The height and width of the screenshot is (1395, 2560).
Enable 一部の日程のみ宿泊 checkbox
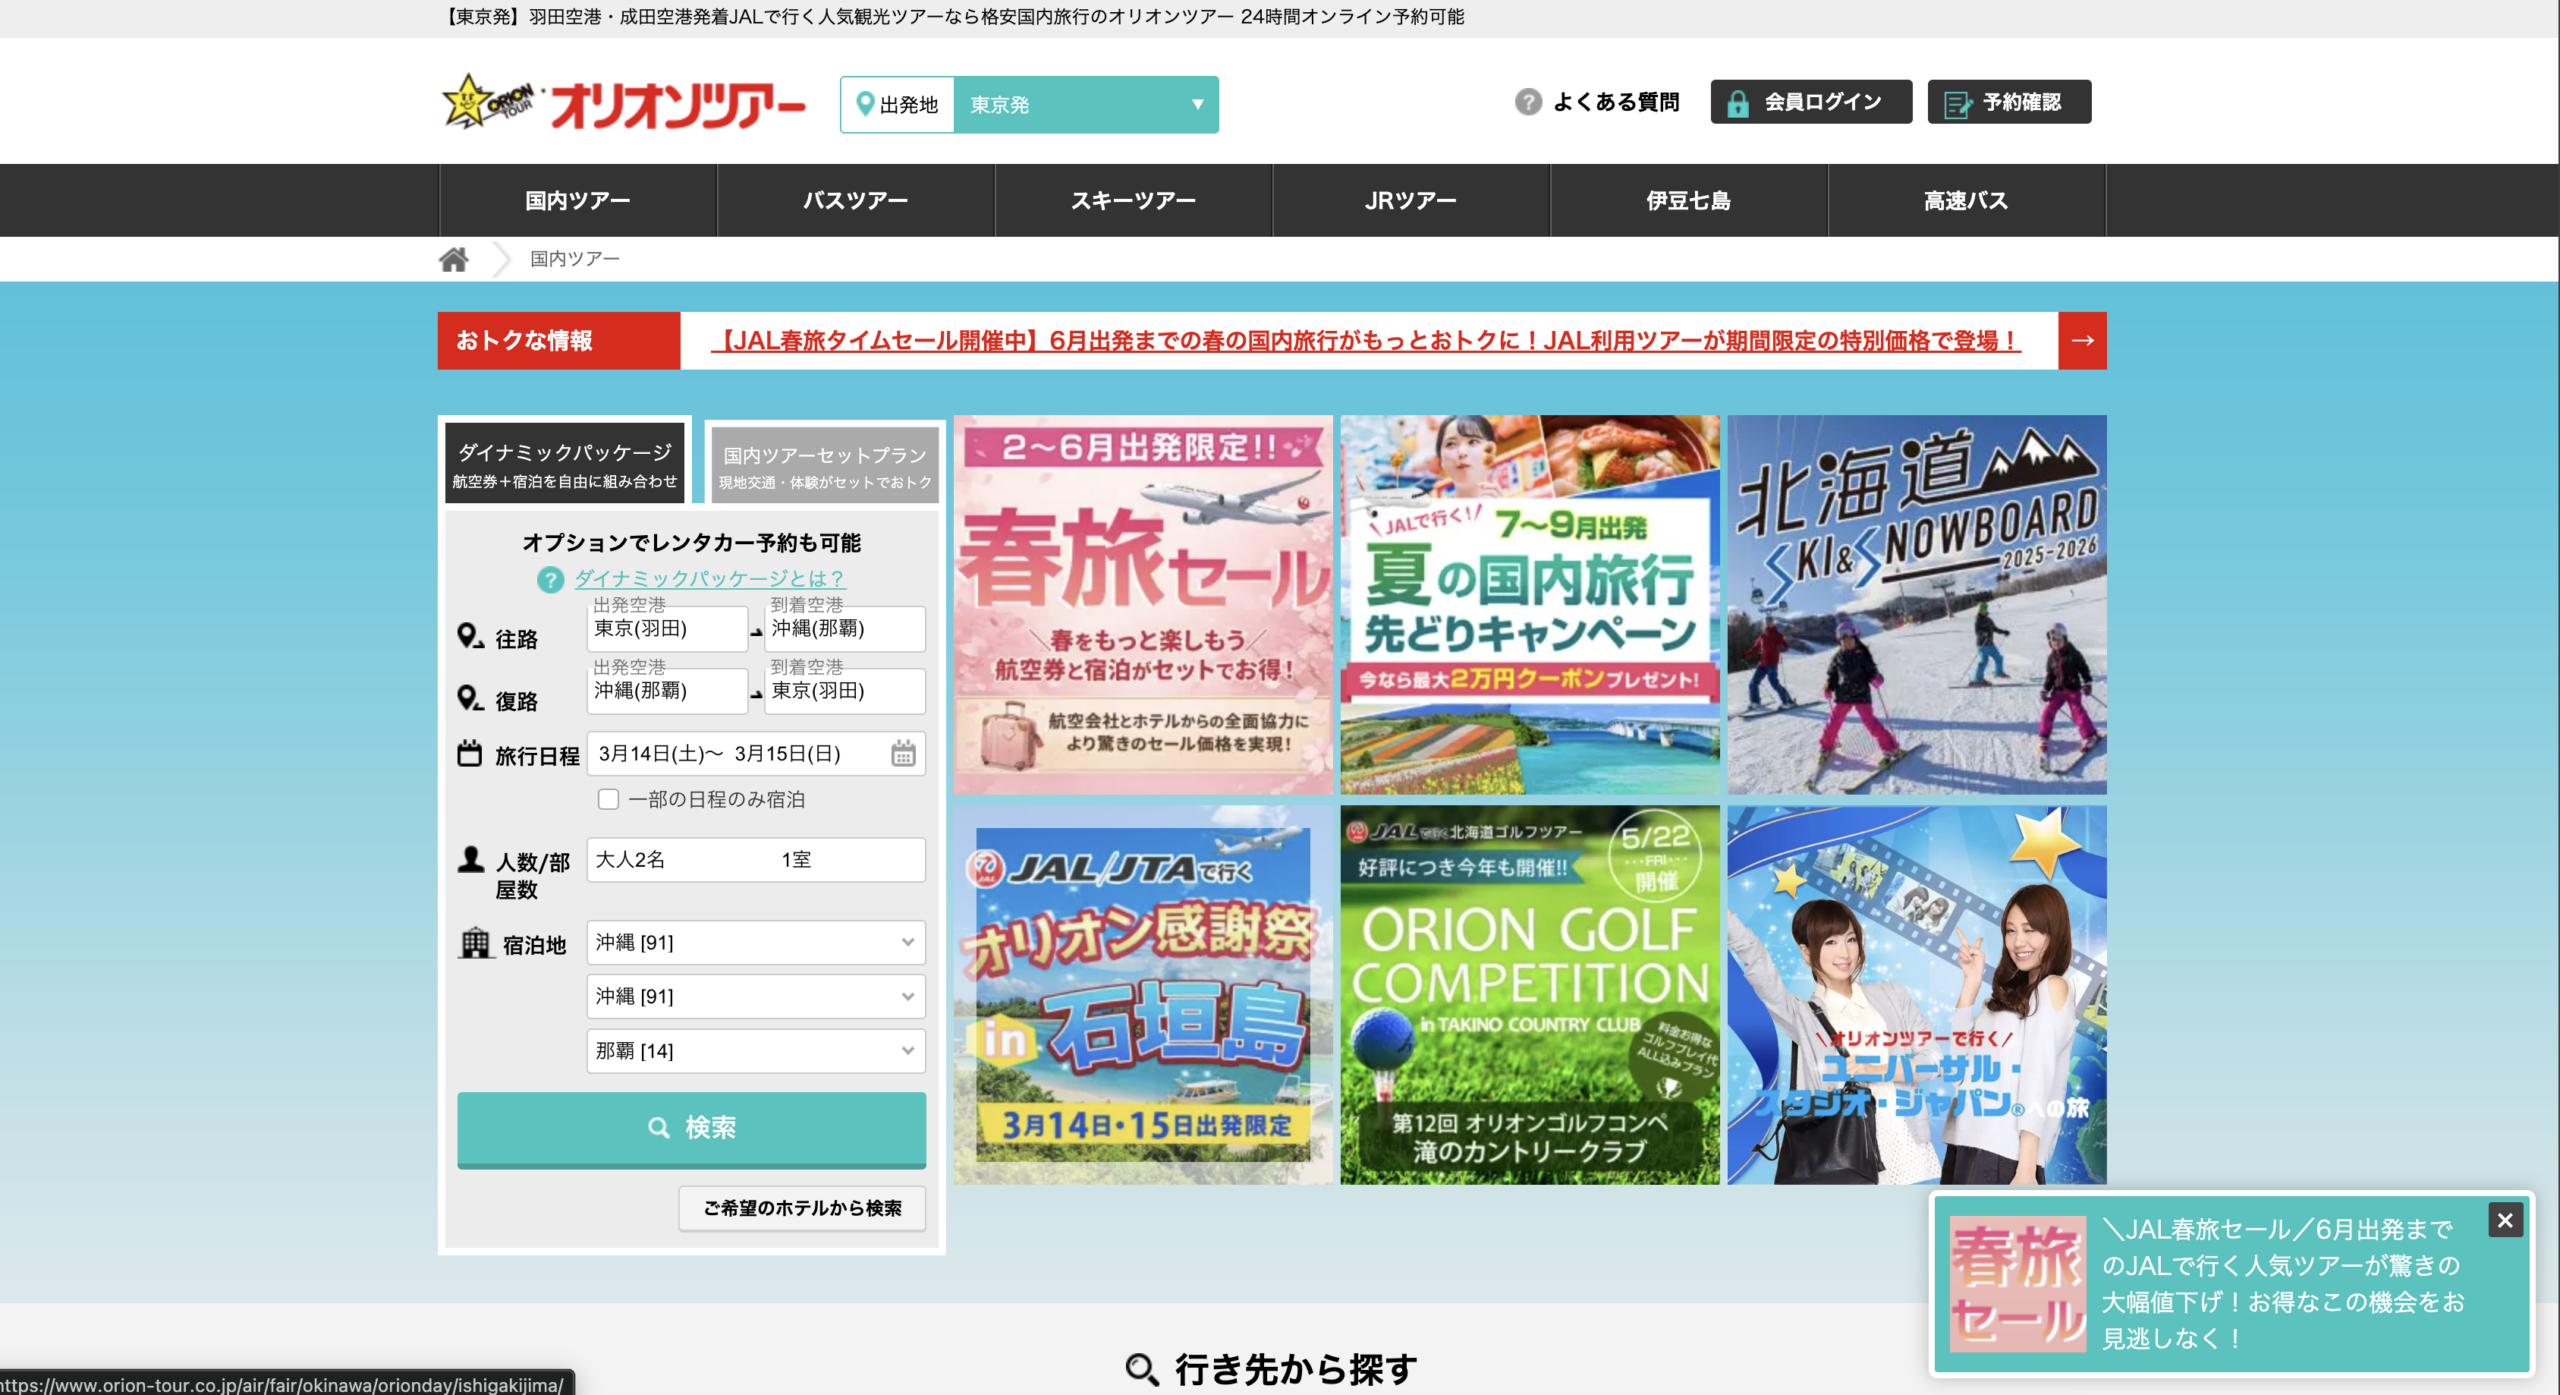coord(608,799)
